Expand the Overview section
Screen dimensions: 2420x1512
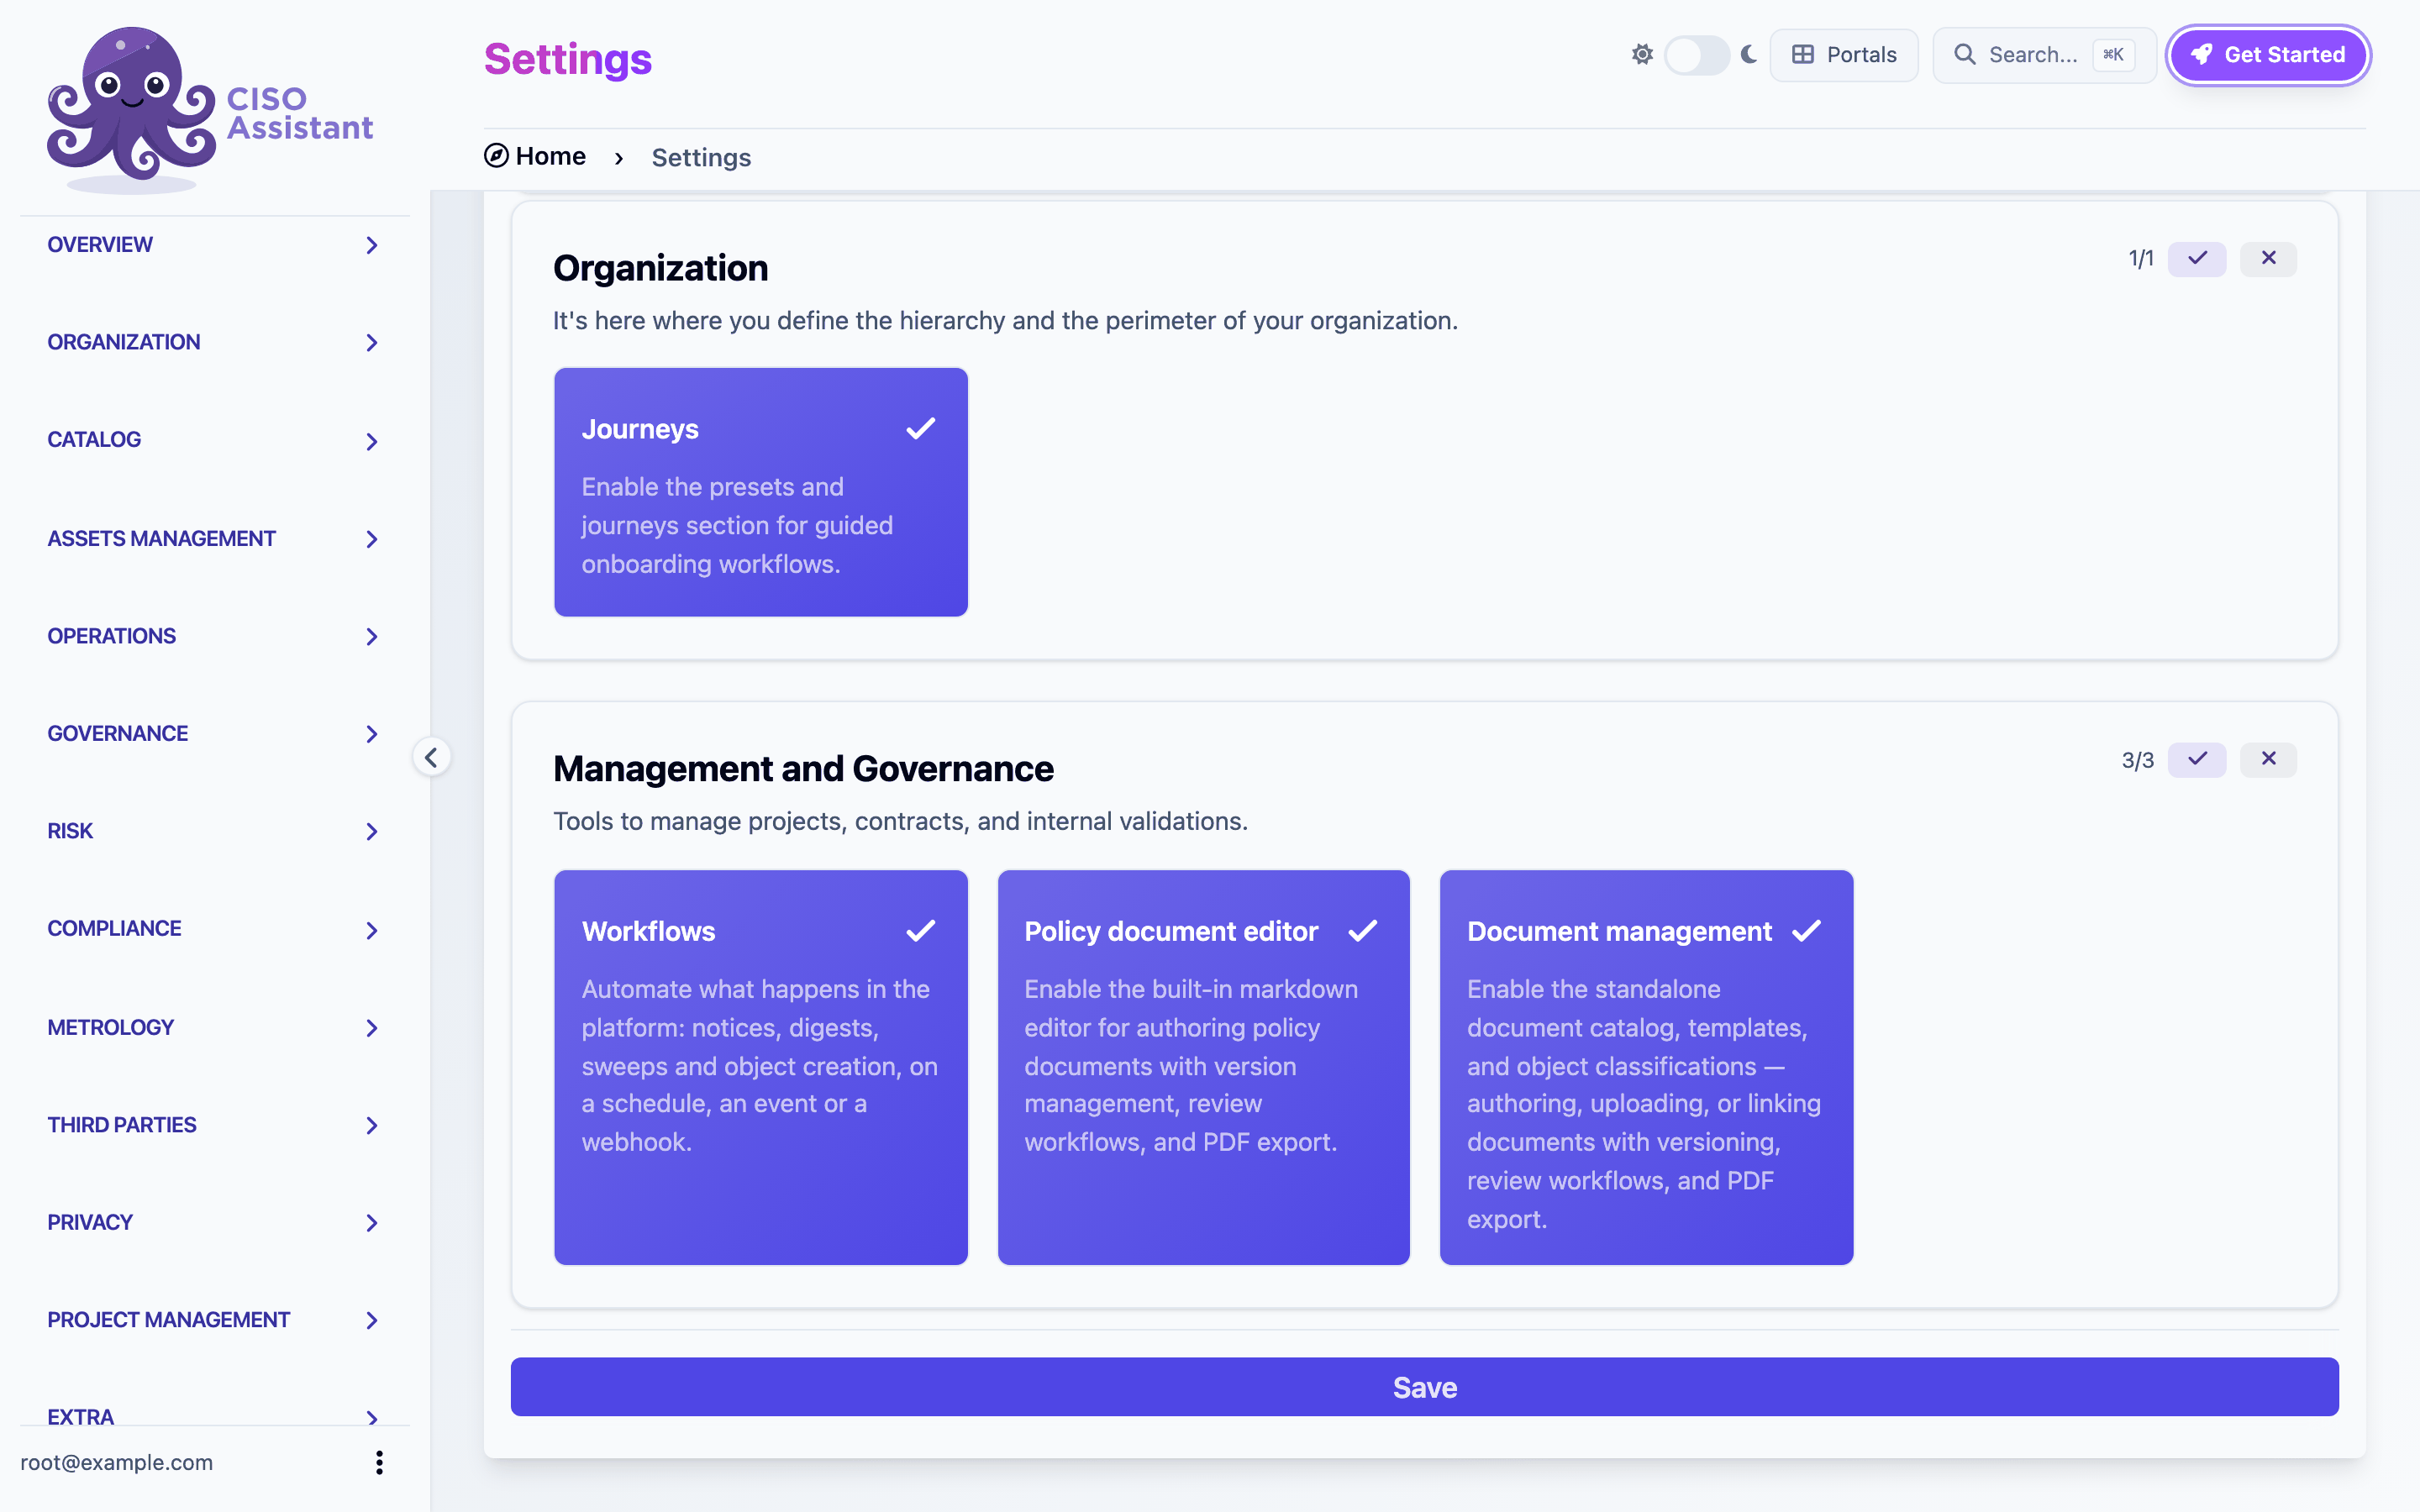(x=214, y=245)
